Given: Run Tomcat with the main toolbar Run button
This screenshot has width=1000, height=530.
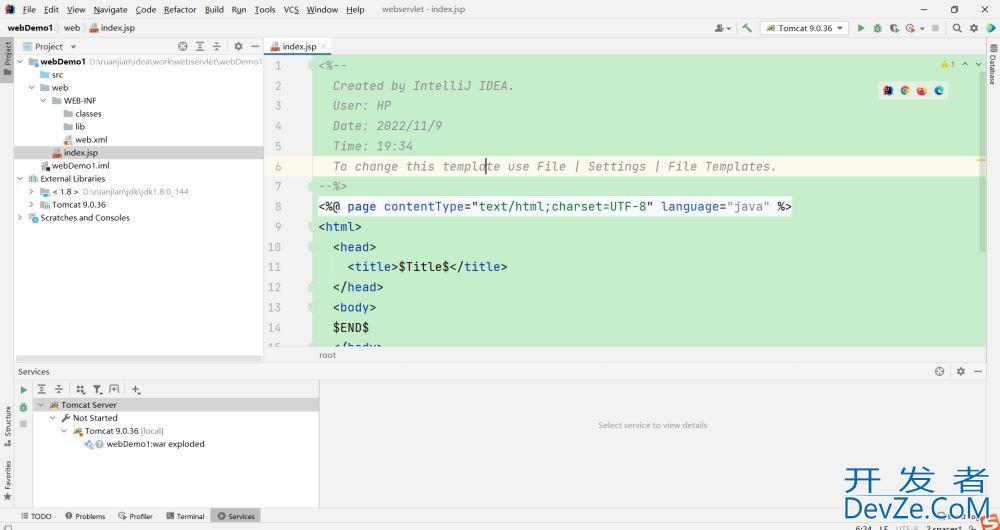Looking at the screenshot, I should 861,28.
